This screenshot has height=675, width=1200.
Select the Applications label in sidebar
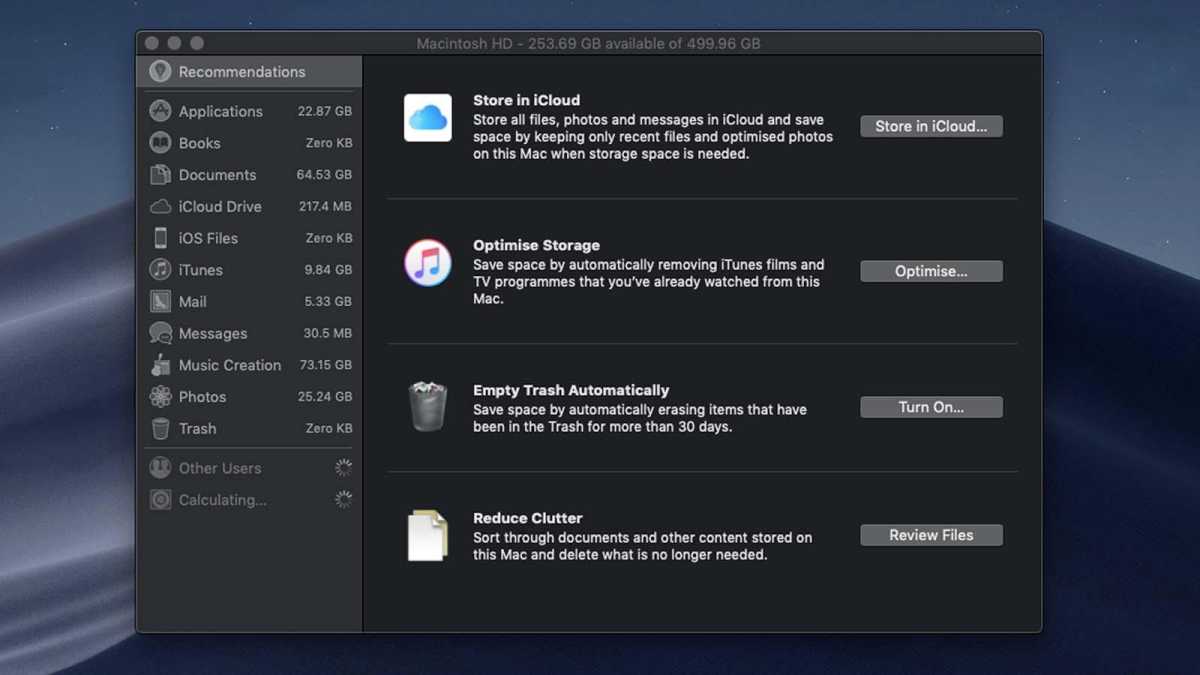(221, 111)
